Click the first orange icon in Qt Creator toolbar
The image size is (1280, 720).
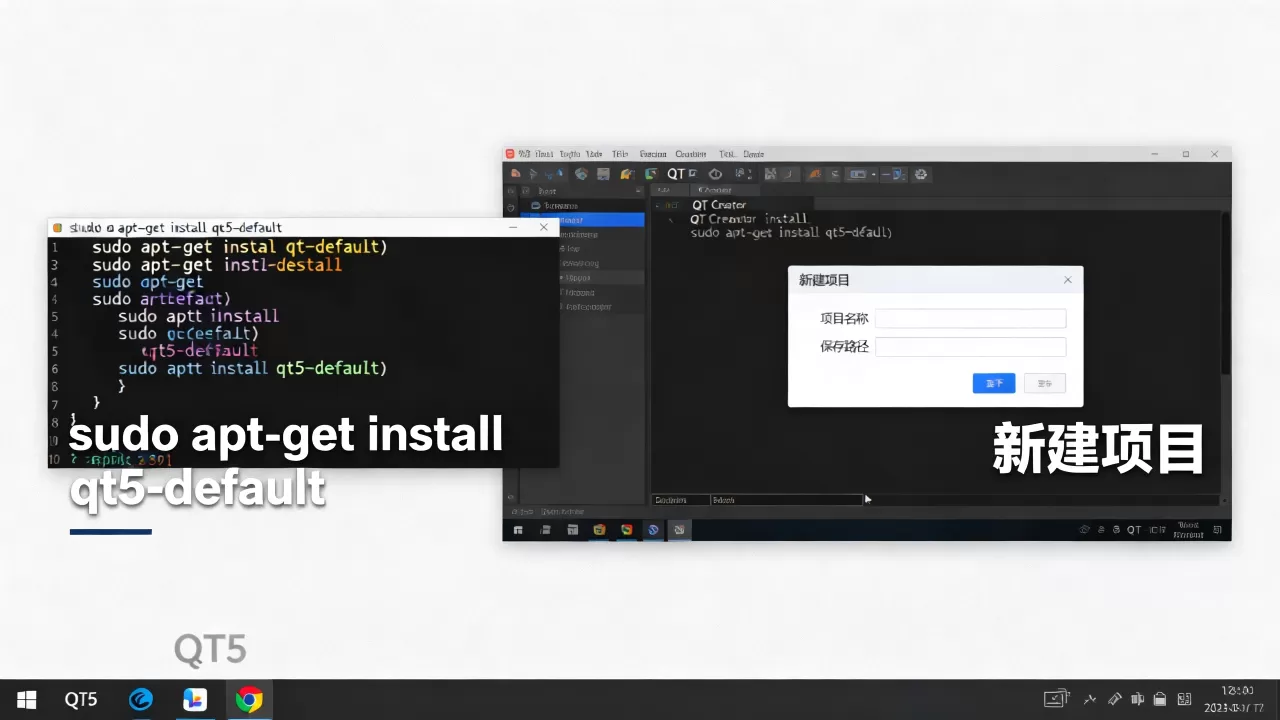point(516,174)
